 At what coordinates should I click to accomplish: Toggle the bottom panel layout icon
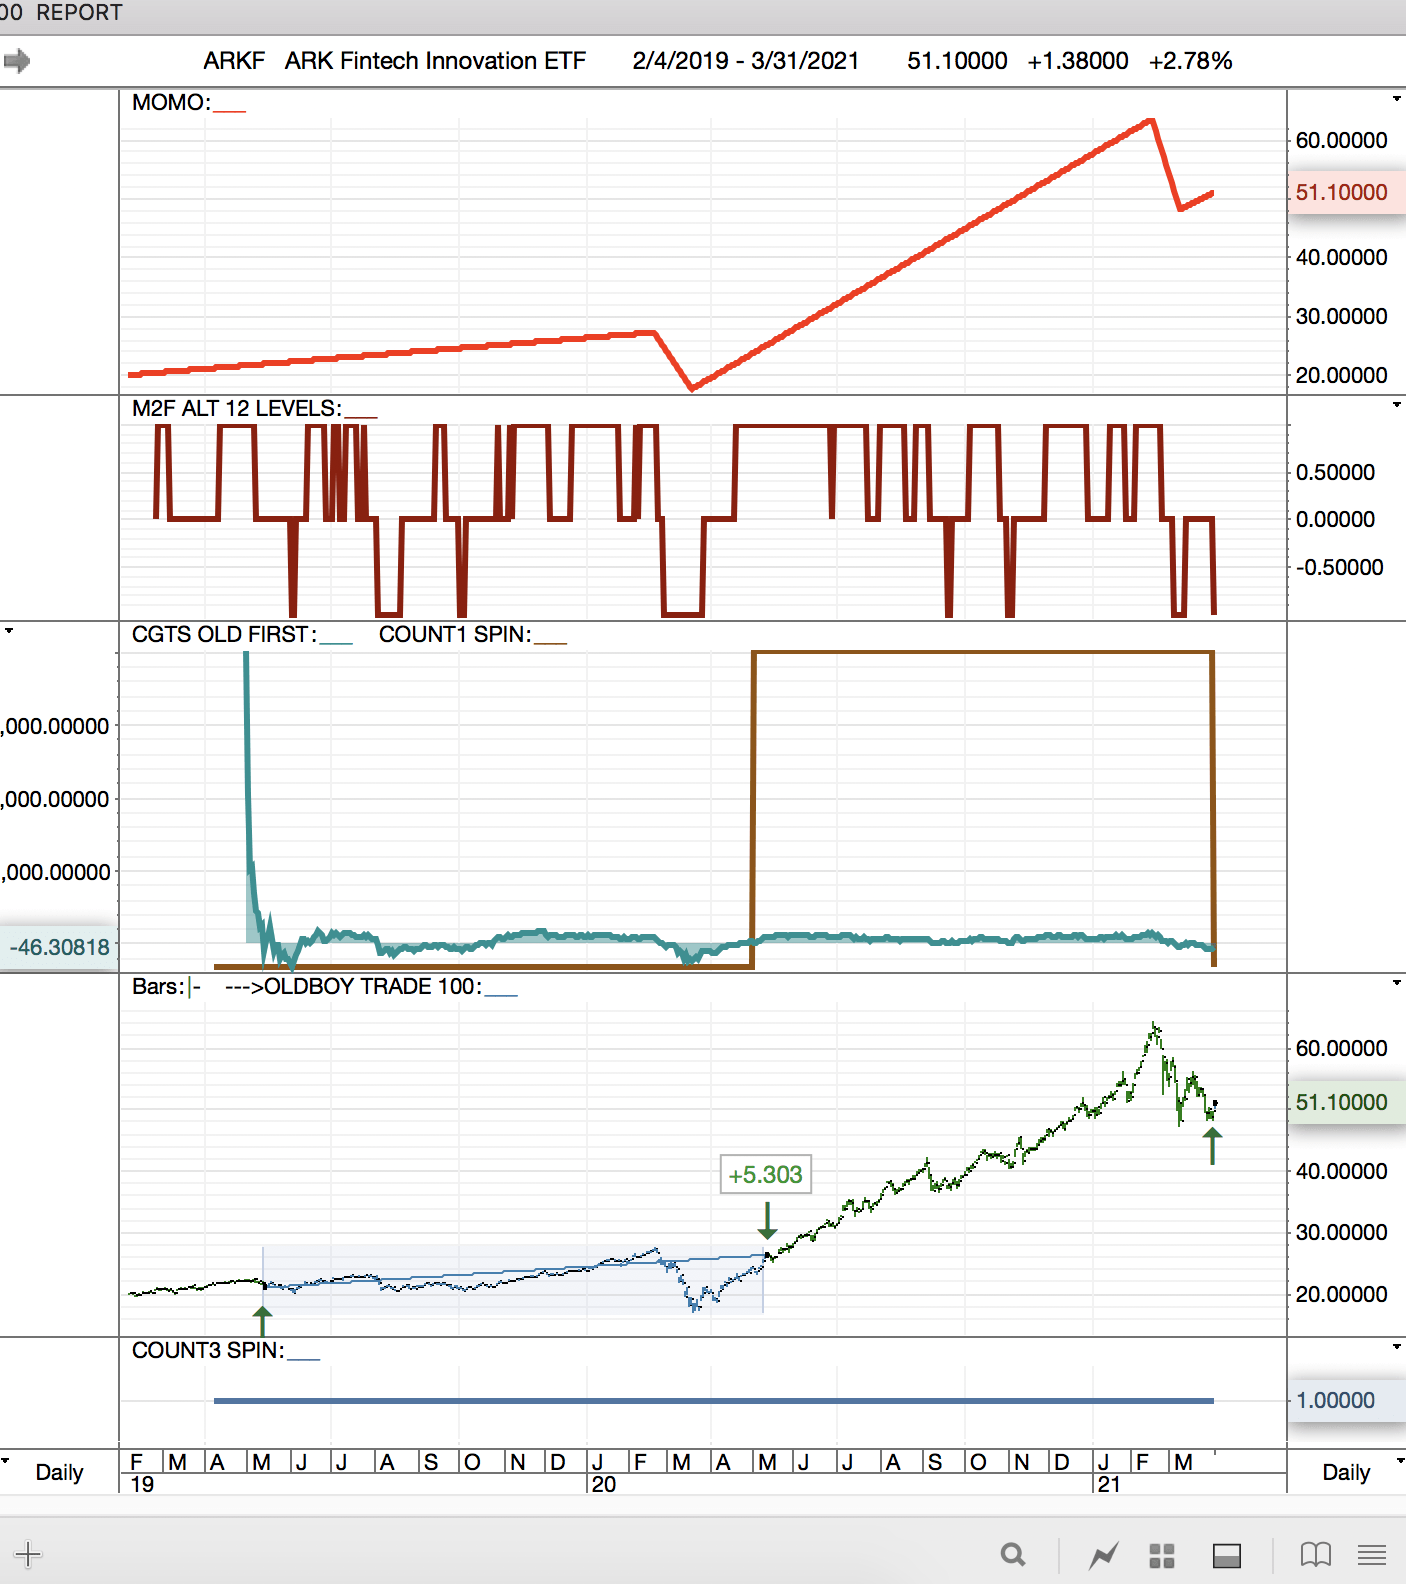coord(1227,1555)
